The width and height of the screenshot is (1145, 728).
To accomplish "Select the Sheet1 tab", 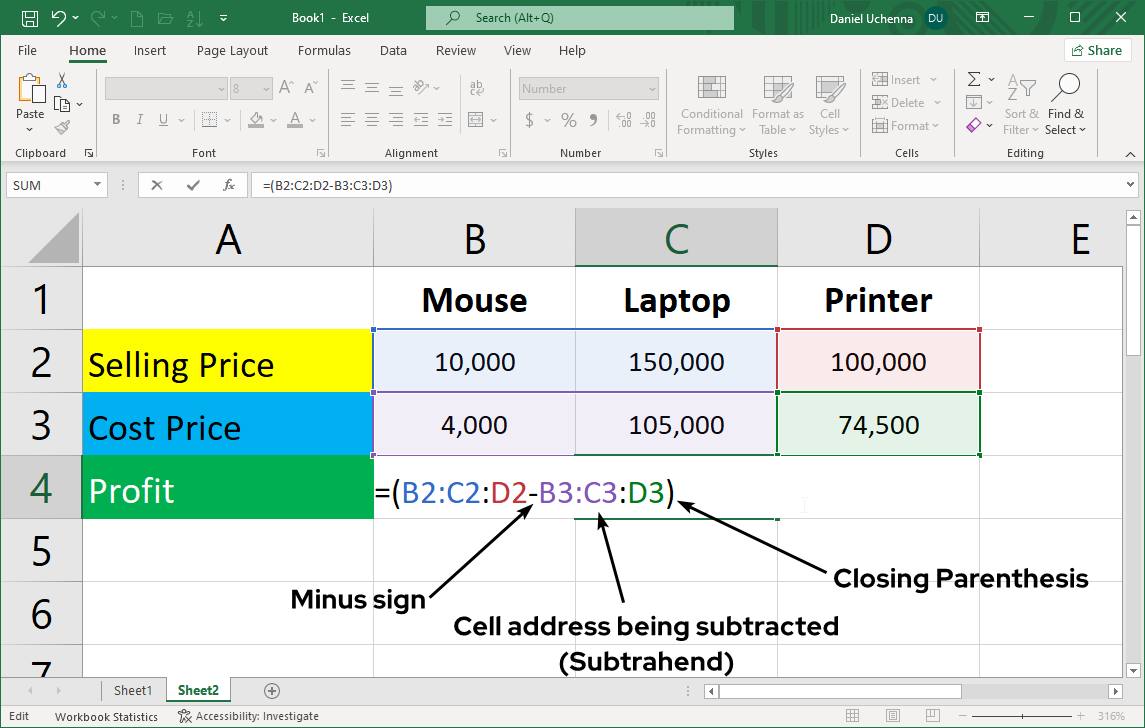I will click(x=134, y=690).
